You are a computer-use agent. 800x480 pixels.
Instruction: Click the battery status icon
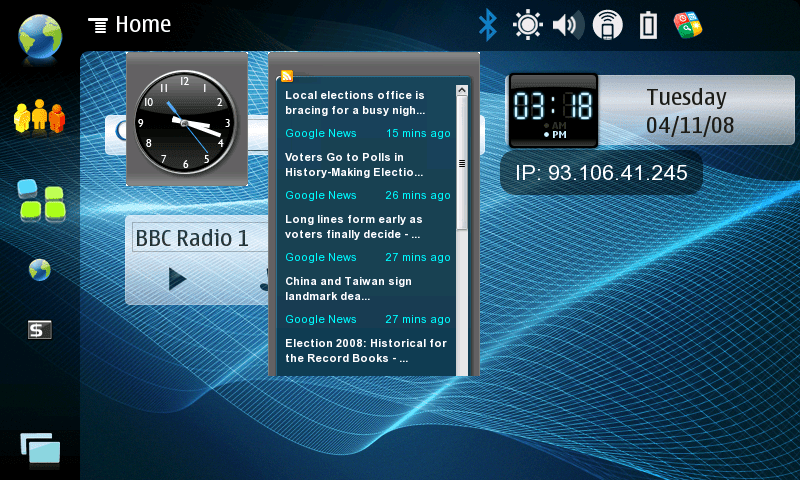pos(648,25)
